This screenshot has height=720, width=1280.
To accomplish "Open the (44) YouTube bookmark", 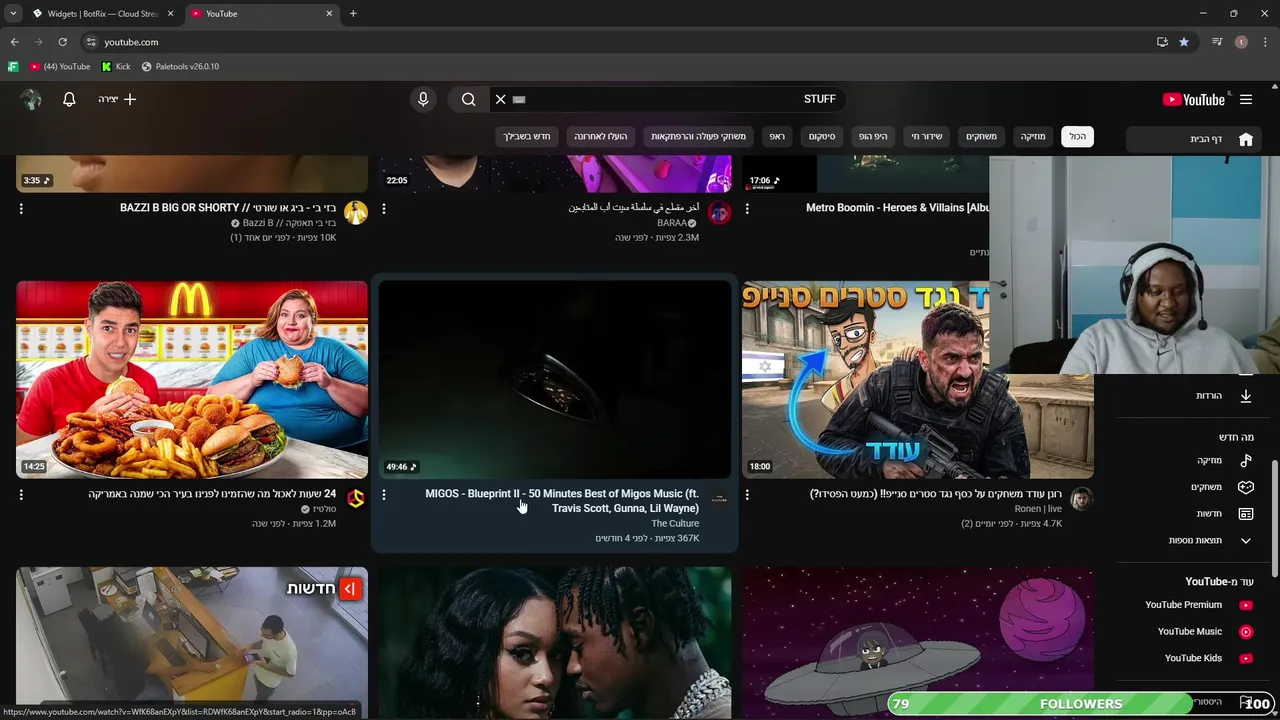I will [x=60, y=67].
